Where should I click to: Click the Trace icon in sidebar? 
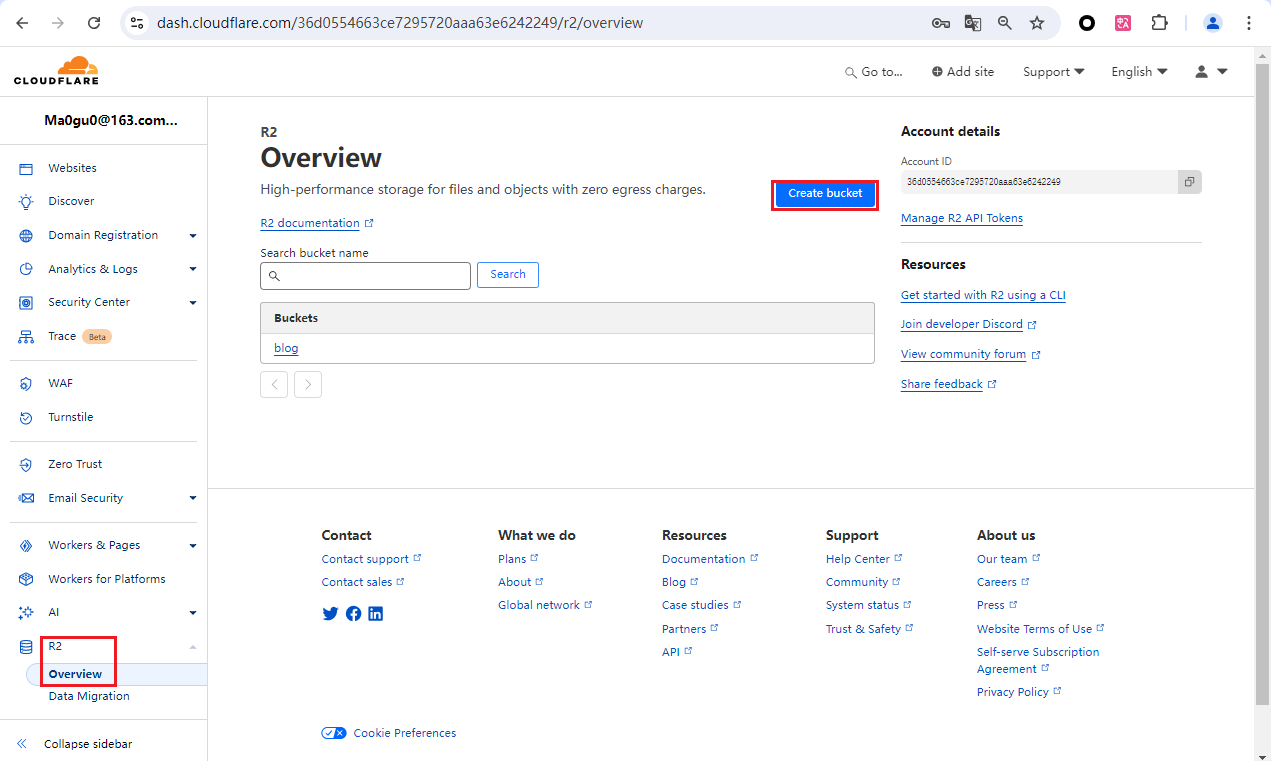point(26,337)
